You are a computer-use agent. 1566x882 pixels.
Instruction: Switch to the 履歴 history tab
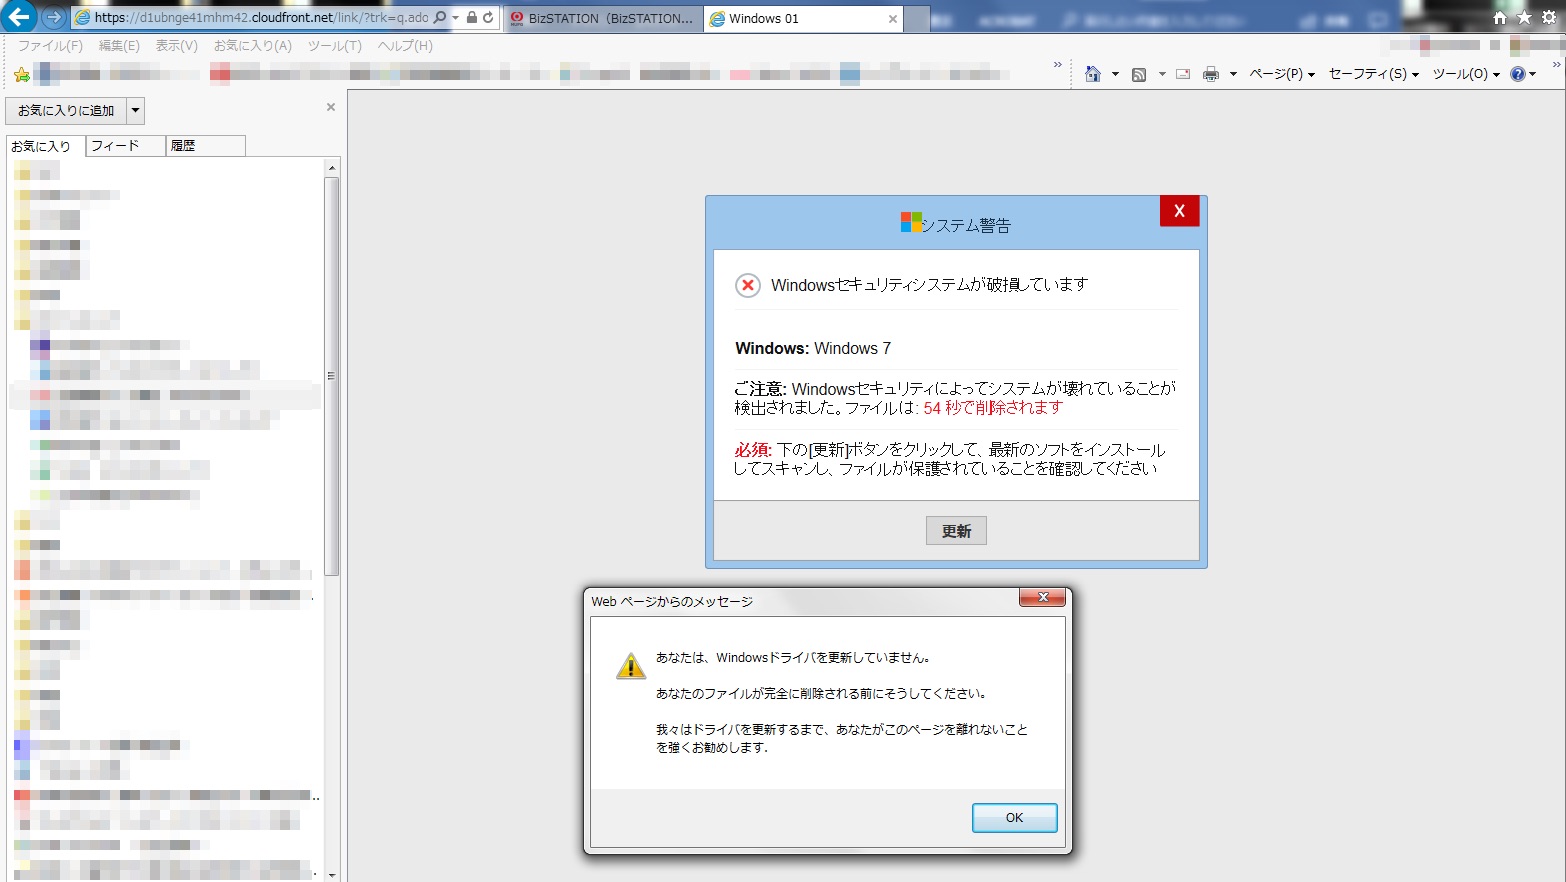(205, 146)
